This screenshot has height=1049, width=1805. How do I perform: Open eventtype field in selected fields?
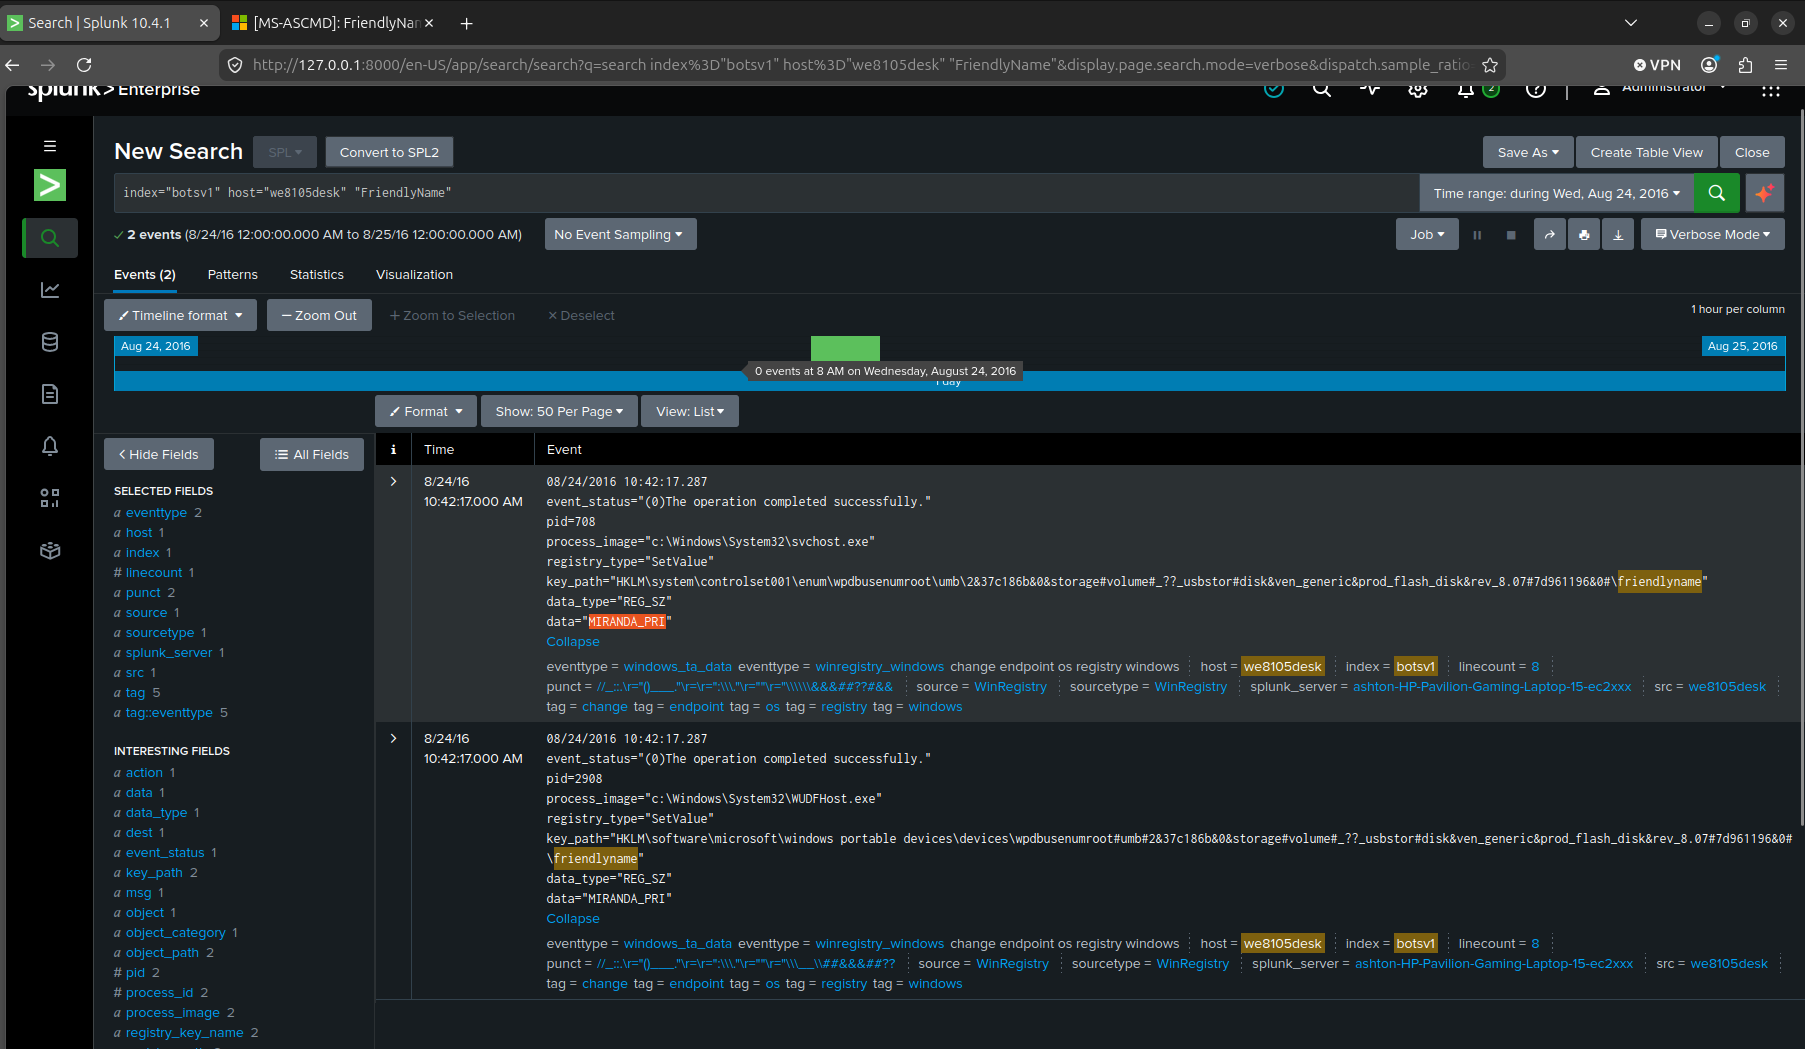point(156,513)
